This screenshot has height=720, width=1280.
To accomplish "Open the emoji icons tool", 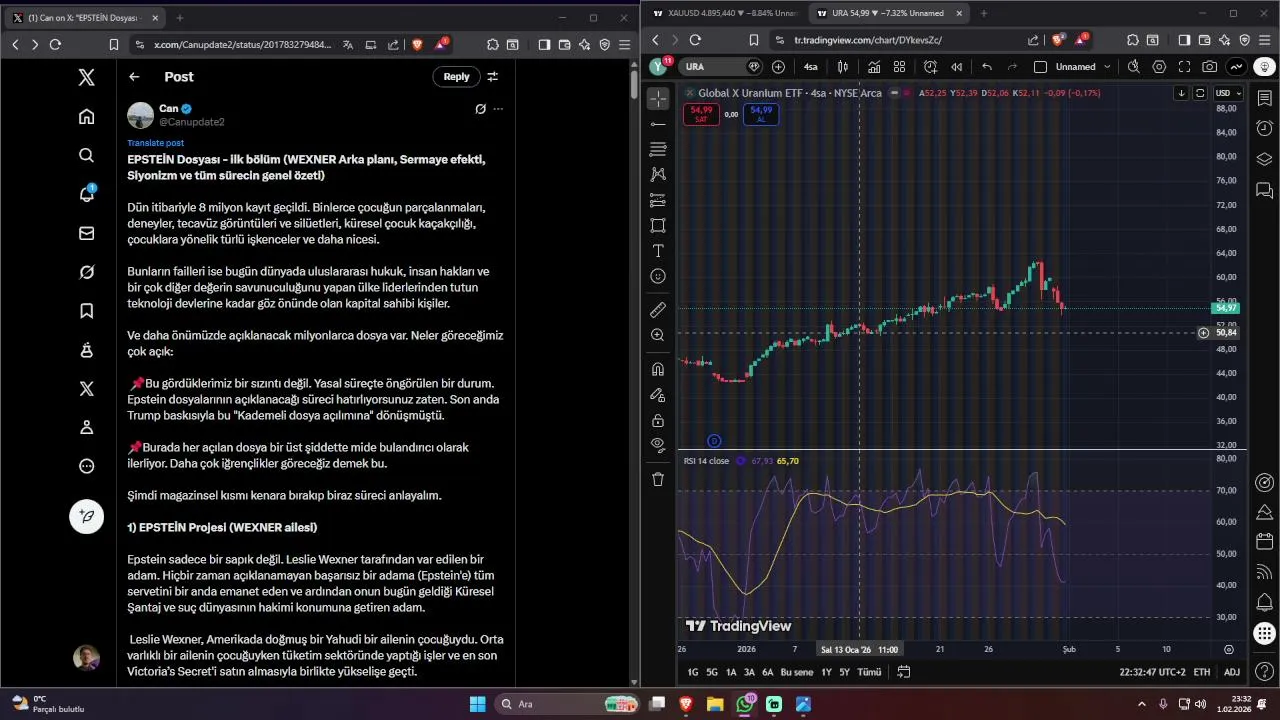I will [x=658, y=276].
